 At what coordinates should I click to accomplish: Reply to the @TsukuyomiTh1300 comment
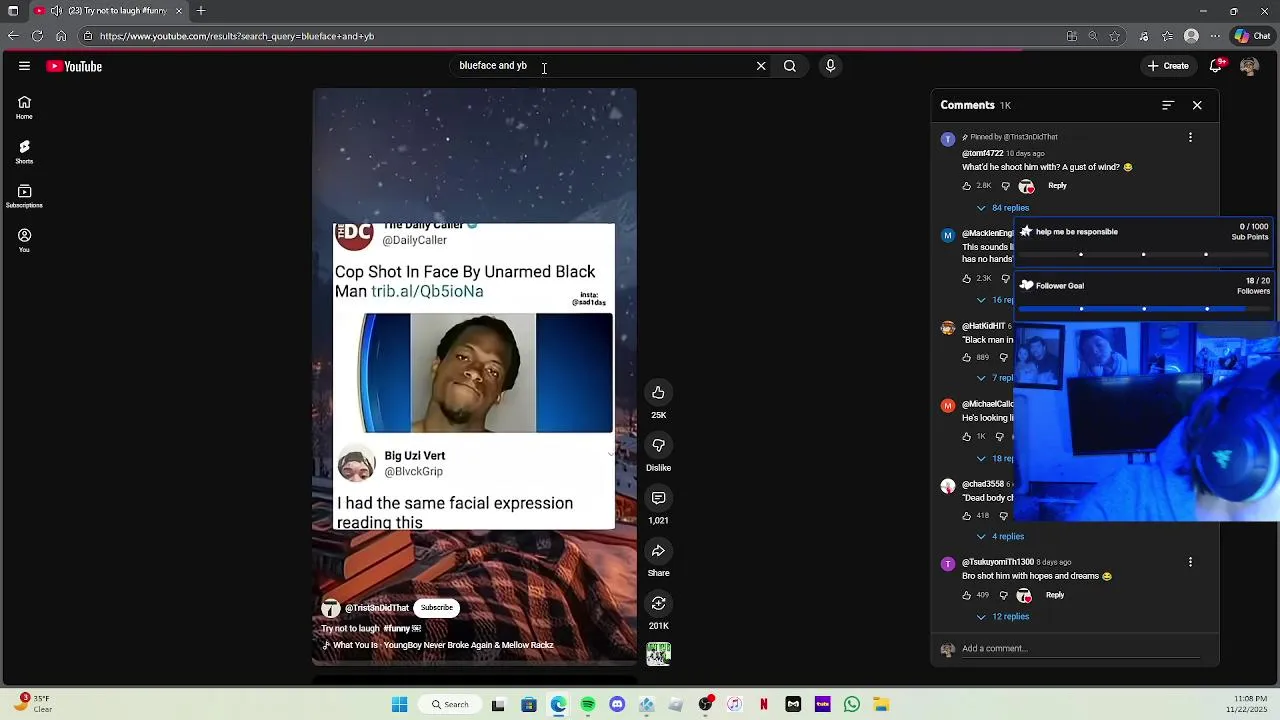coord(1055,595)
